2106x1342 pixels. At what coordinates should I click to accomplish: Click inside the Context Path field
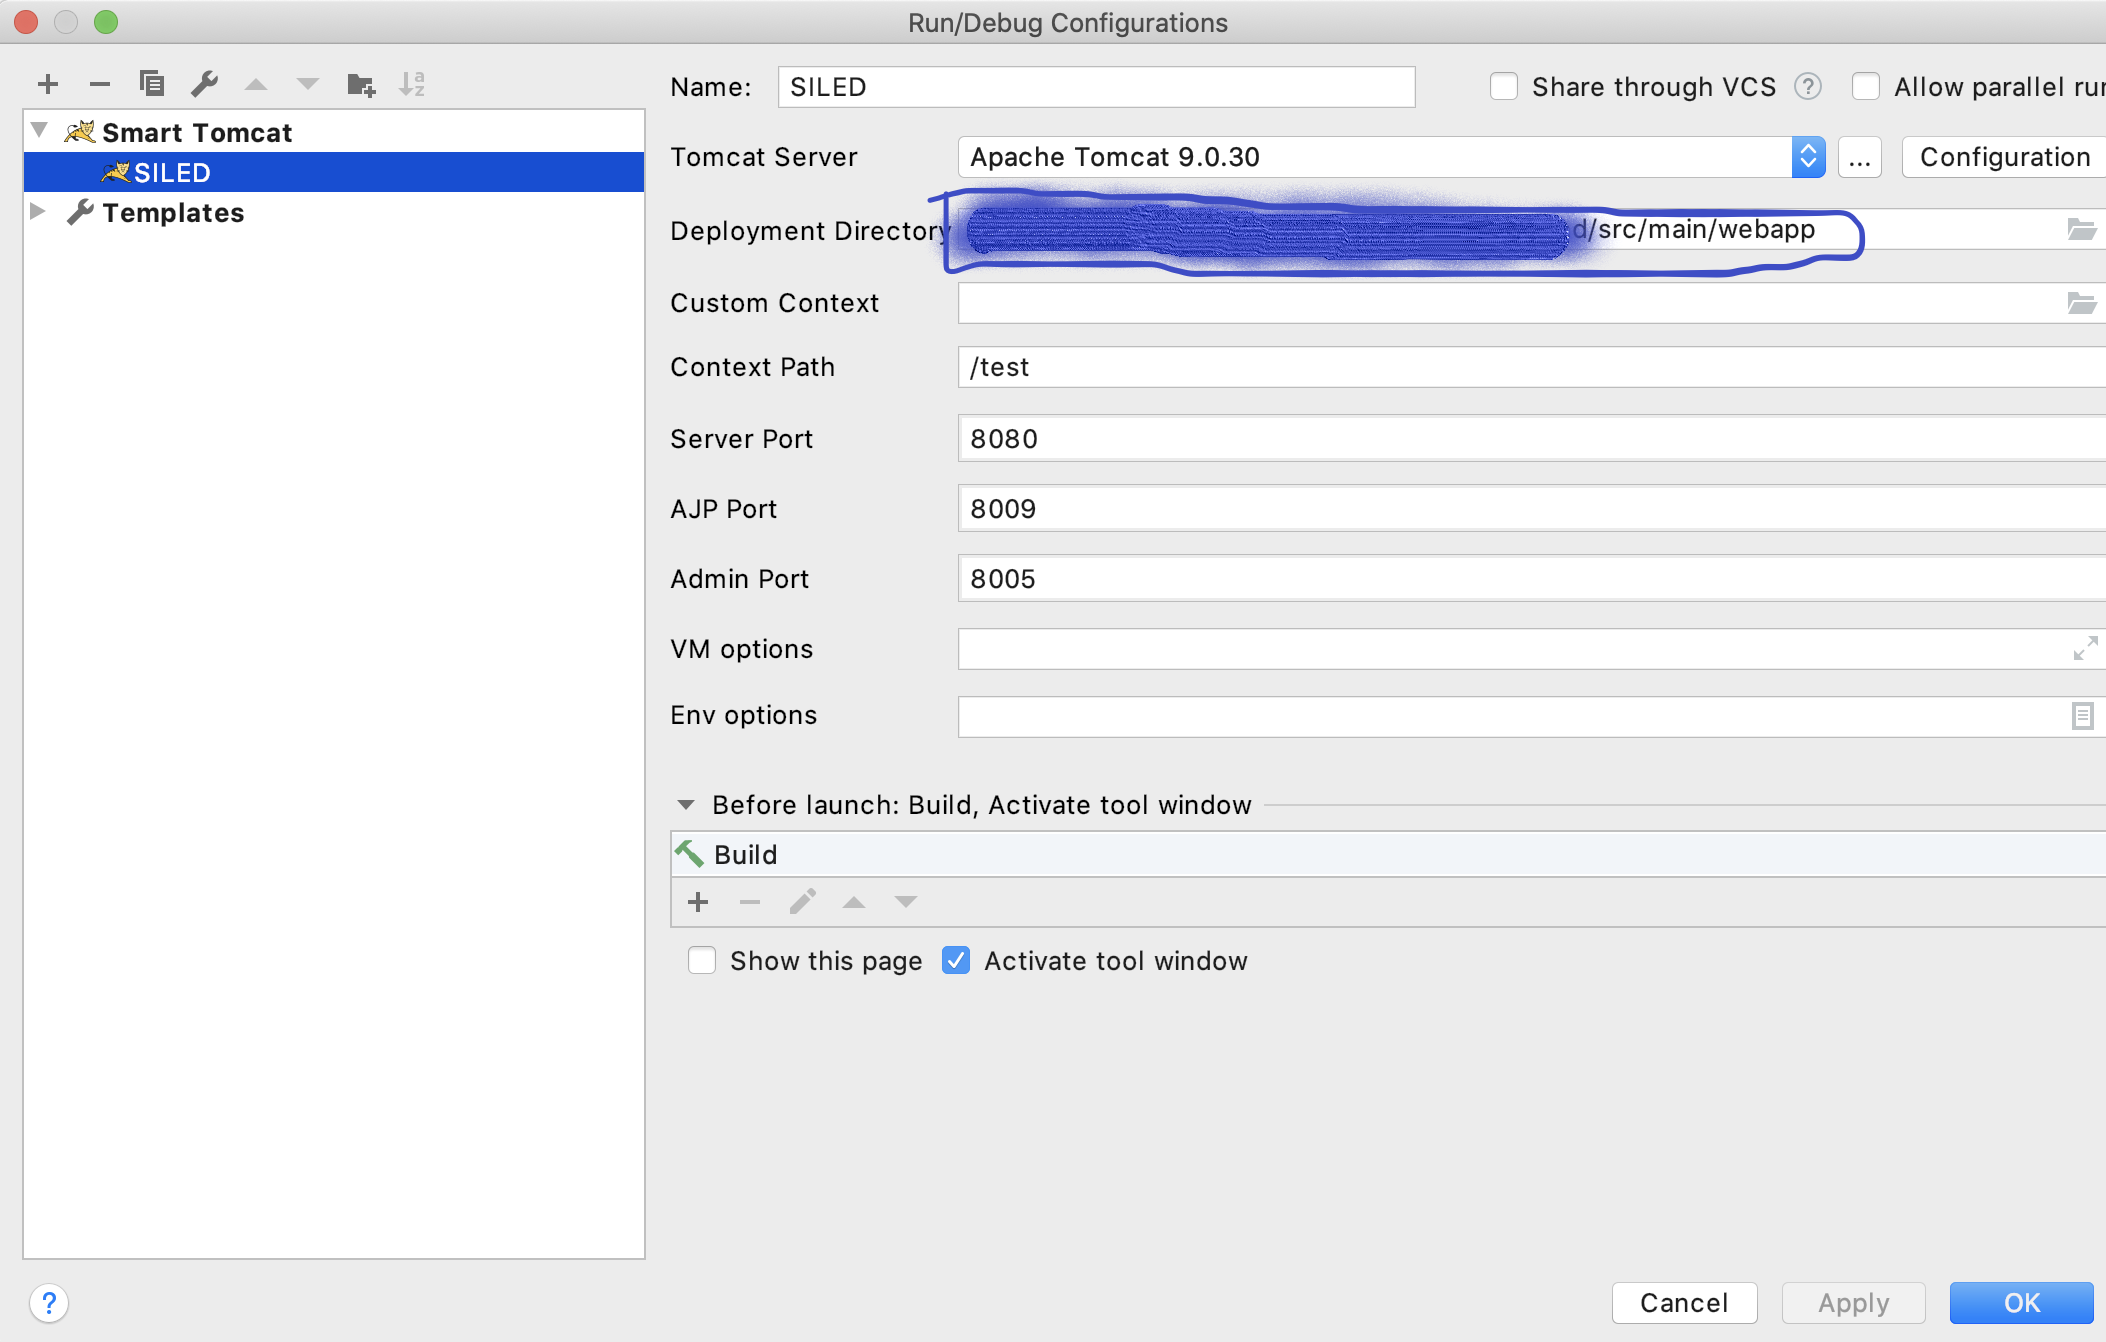[1500, 368]
